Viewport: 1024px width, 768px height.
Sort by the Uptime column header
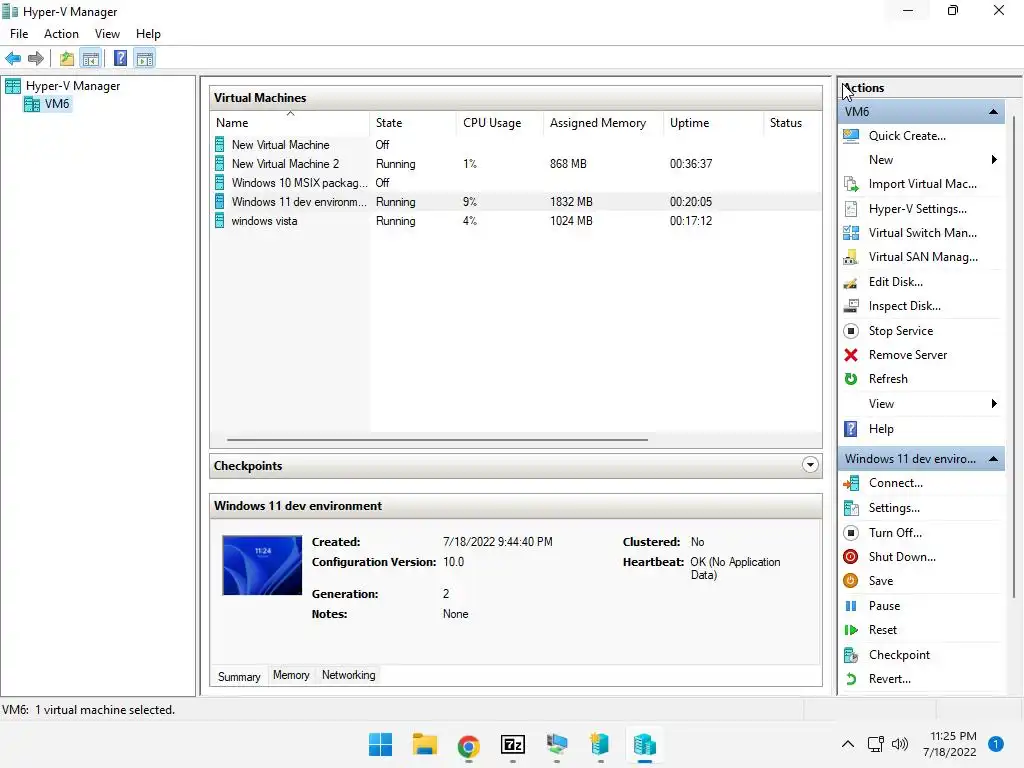tap(713, 123)
